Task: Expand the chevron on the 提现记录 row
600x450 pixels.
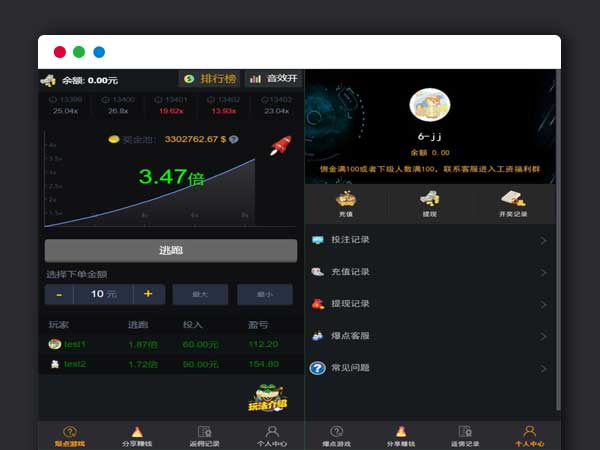Action: point(543,305)
